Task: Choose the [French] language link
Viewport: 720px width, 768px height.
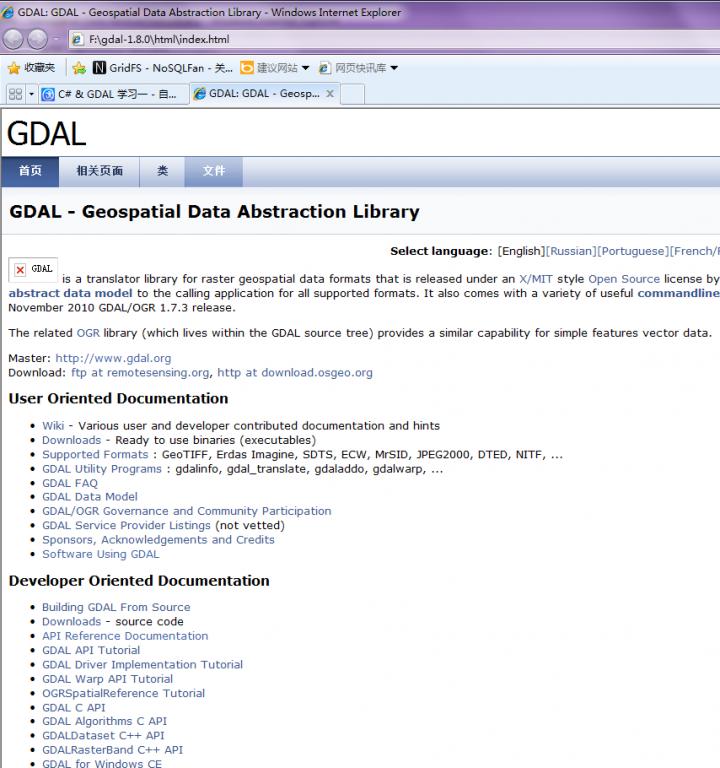Action: pyautogui.click(x=693, y=251)
